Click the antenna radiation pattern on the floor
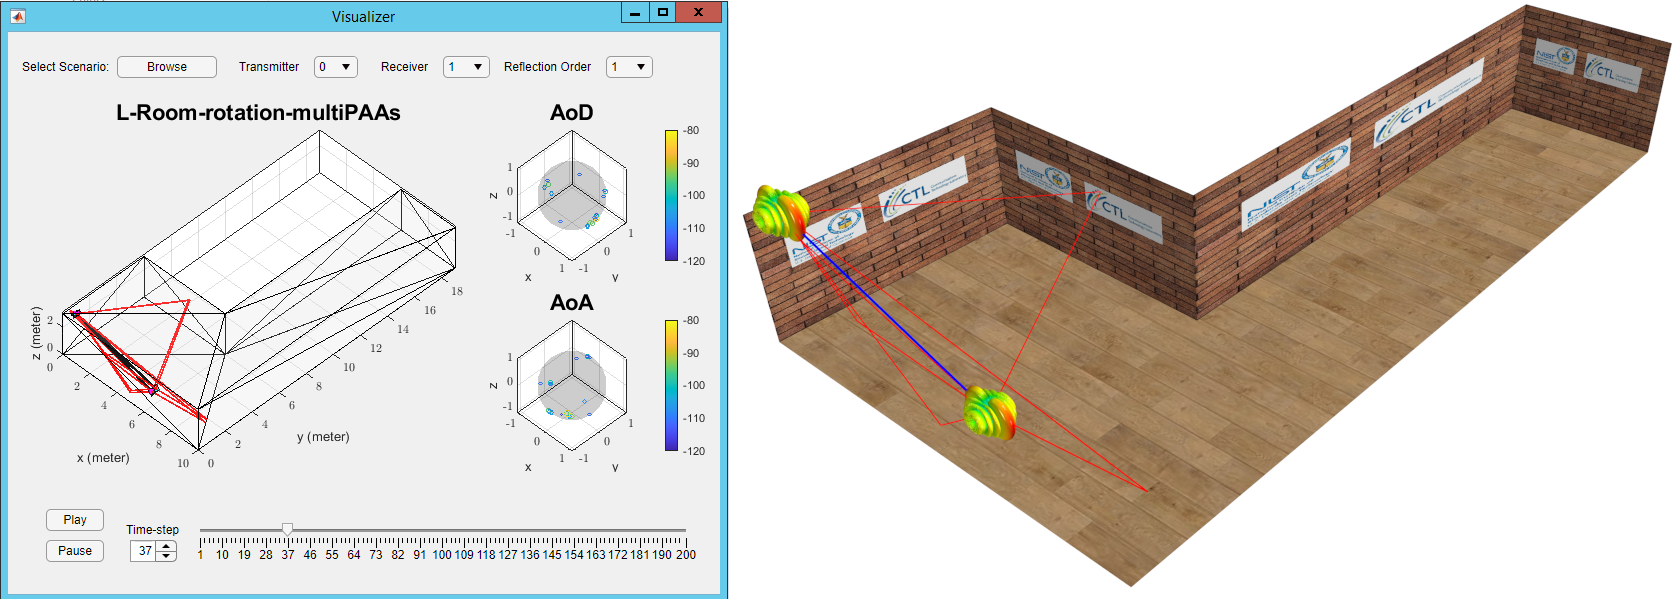Image resolution: width=1672 pixels, height=599 pixels. 990,411
